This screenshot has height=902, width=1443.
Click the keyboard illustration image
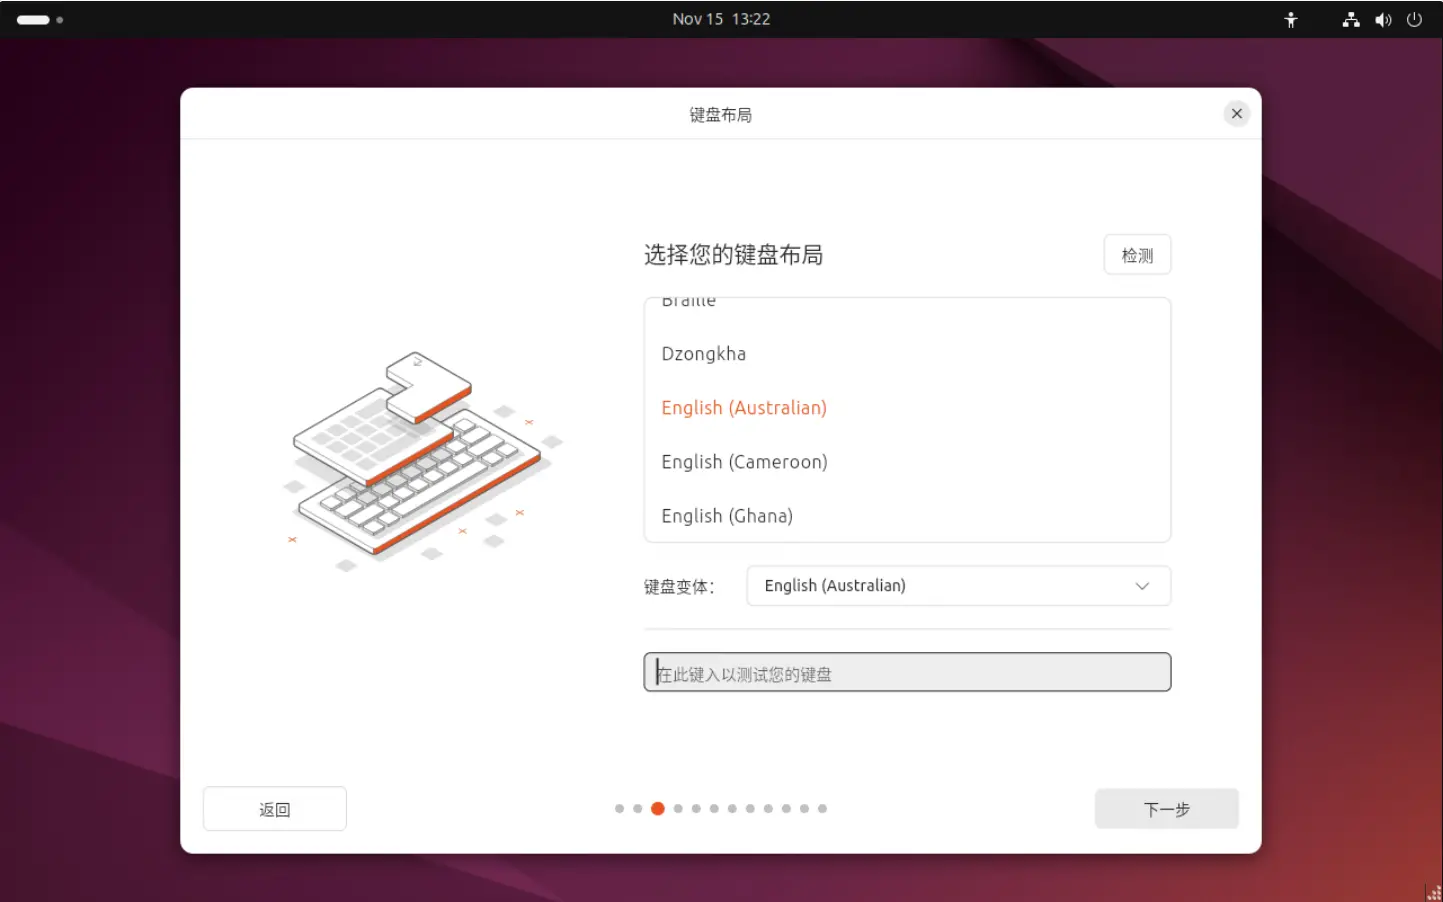coord(420,455)
